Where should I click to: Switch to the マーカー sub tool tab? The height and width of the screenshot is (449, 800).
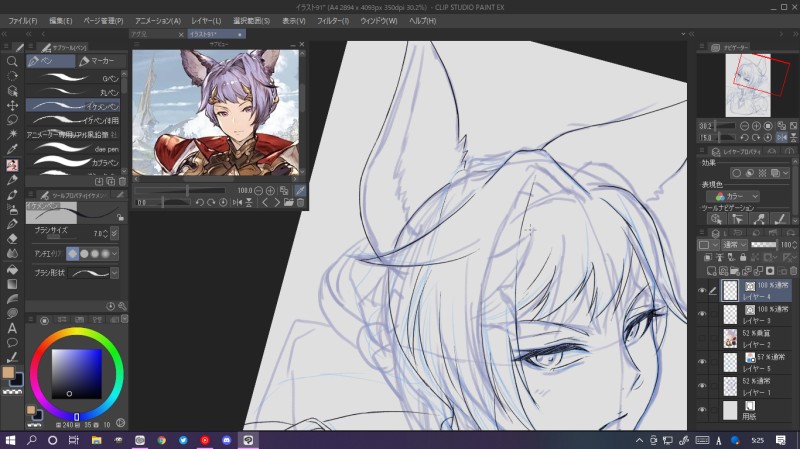[x=101, y=61]
